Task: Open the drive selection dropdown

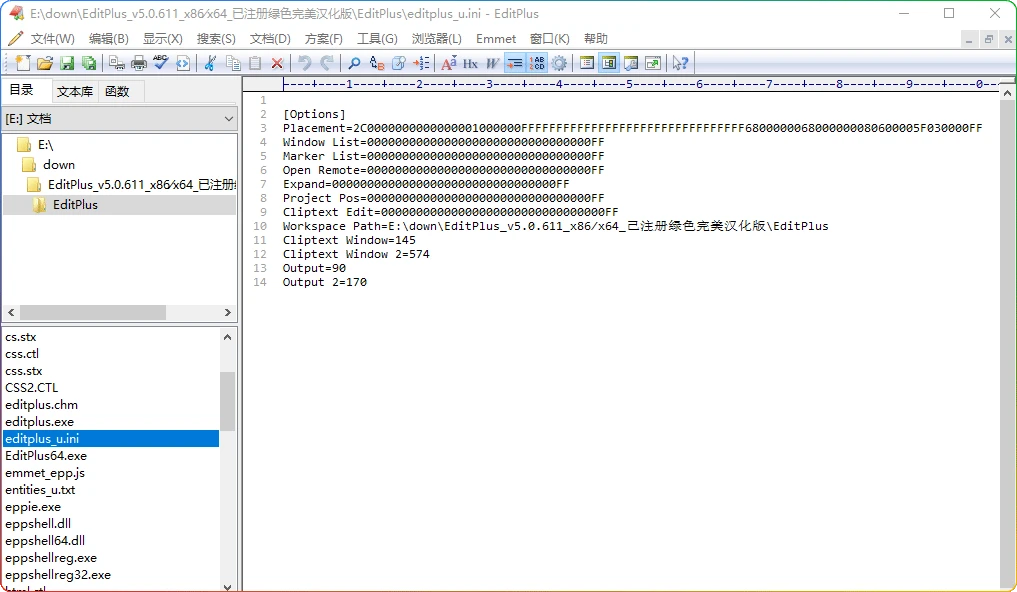Action: point(229,119)
